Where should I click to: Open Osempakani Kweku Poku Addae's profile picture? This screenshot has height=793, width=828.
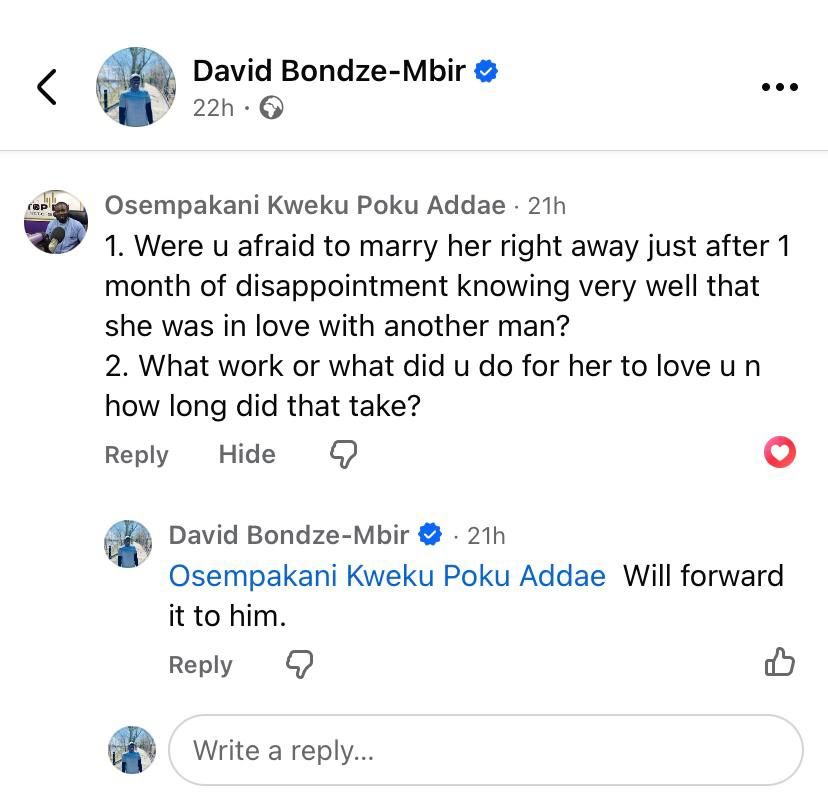55,222
